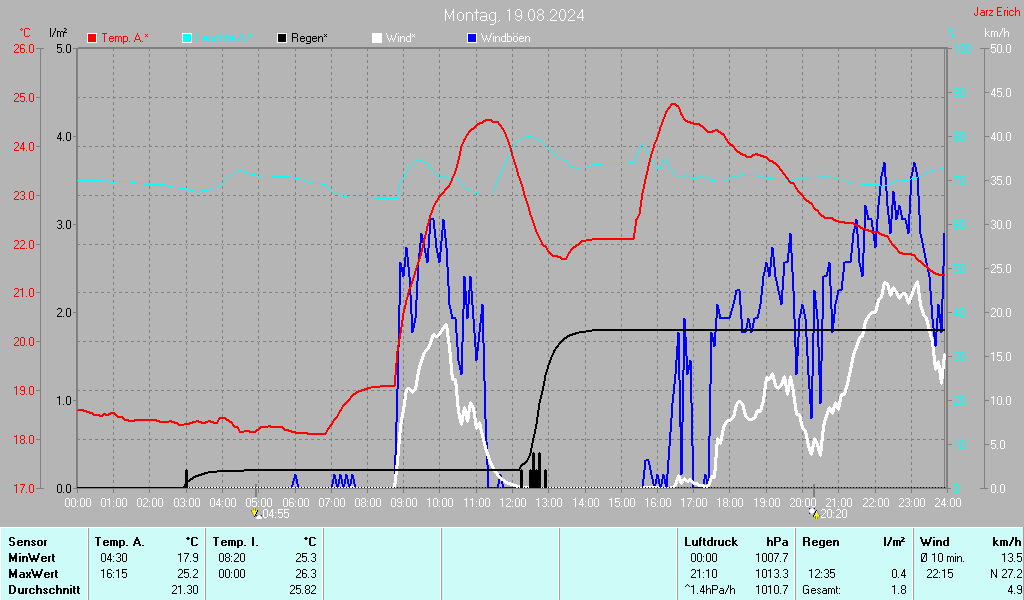Click the 12:00 mark on time axis

pos(512,502)
